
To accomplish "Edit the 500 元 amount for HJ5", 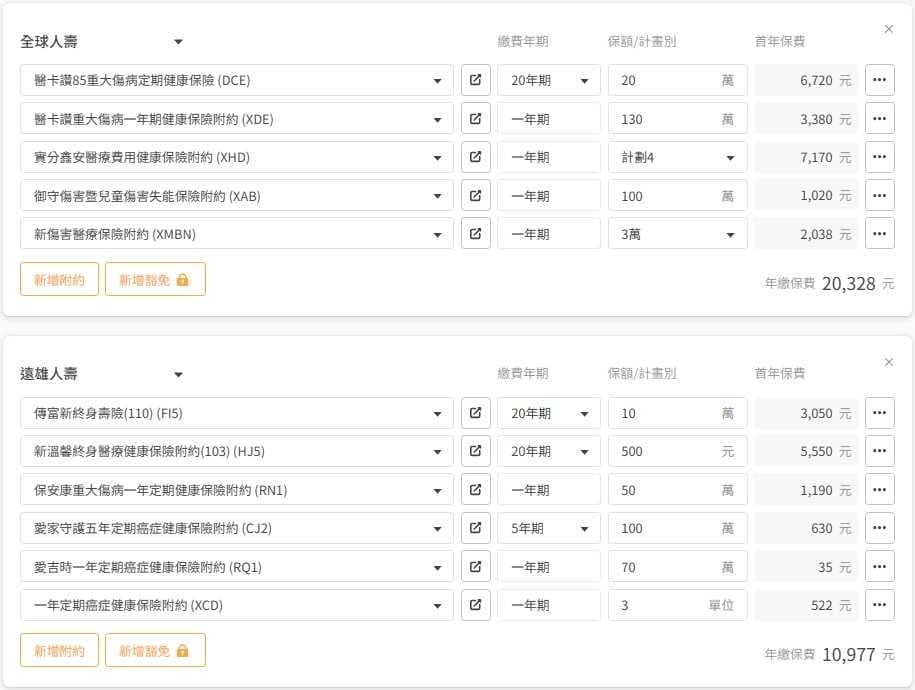I will [x=677, y=451].
